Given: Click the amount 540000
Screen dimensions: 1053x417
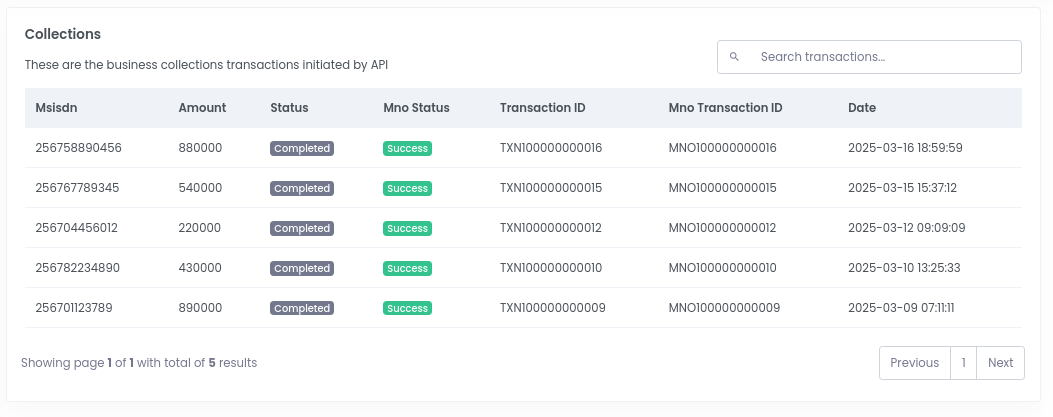Looking at the screenshot, I should (x=200, y=188).
